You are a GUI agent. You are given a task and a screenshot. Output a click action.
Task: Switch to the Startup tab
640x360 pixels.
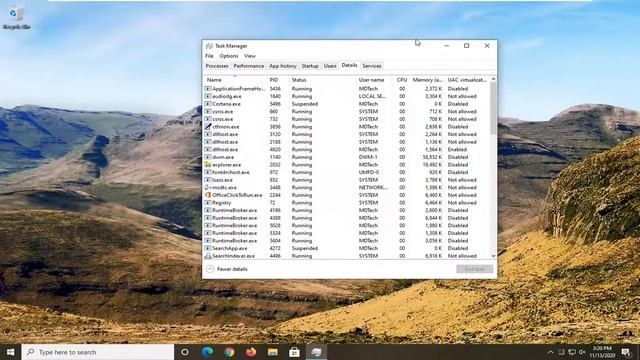(x=310, y=66)
